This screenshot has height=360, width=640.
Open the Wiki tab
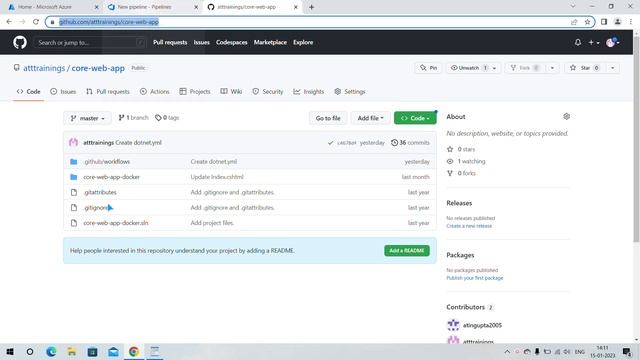(231, 91)
